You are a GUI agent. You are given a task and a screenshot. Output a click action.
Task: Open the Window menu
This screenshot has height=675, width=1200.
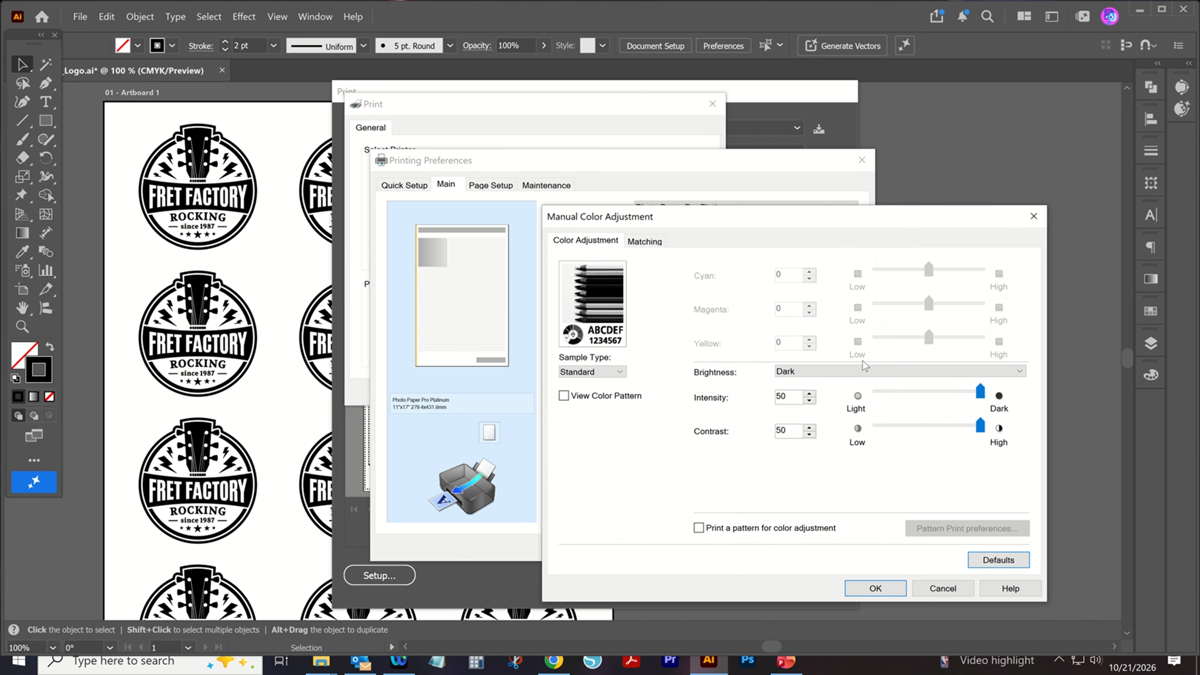coord(315,17)
